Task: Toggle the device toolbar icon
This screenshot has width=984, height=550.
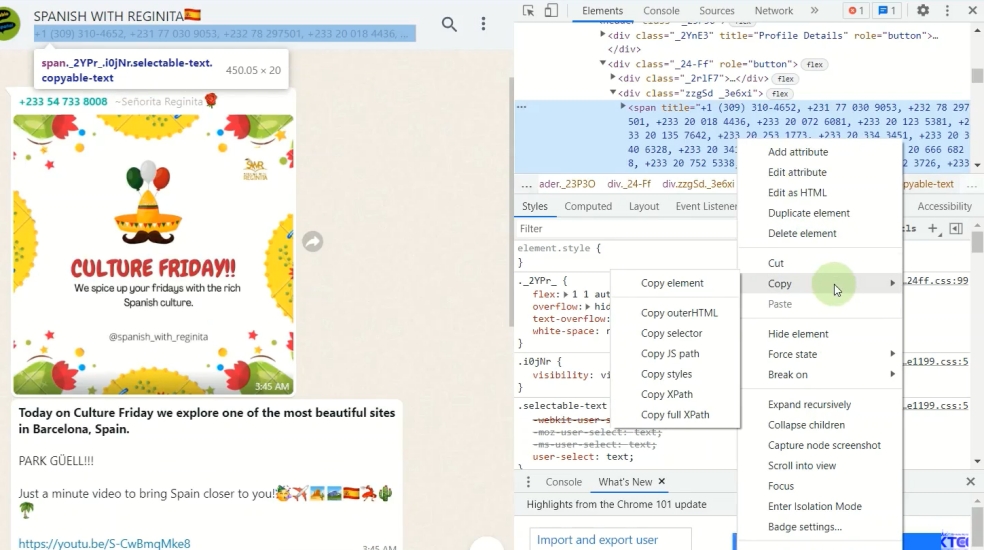Action: (x=550, y=11)
